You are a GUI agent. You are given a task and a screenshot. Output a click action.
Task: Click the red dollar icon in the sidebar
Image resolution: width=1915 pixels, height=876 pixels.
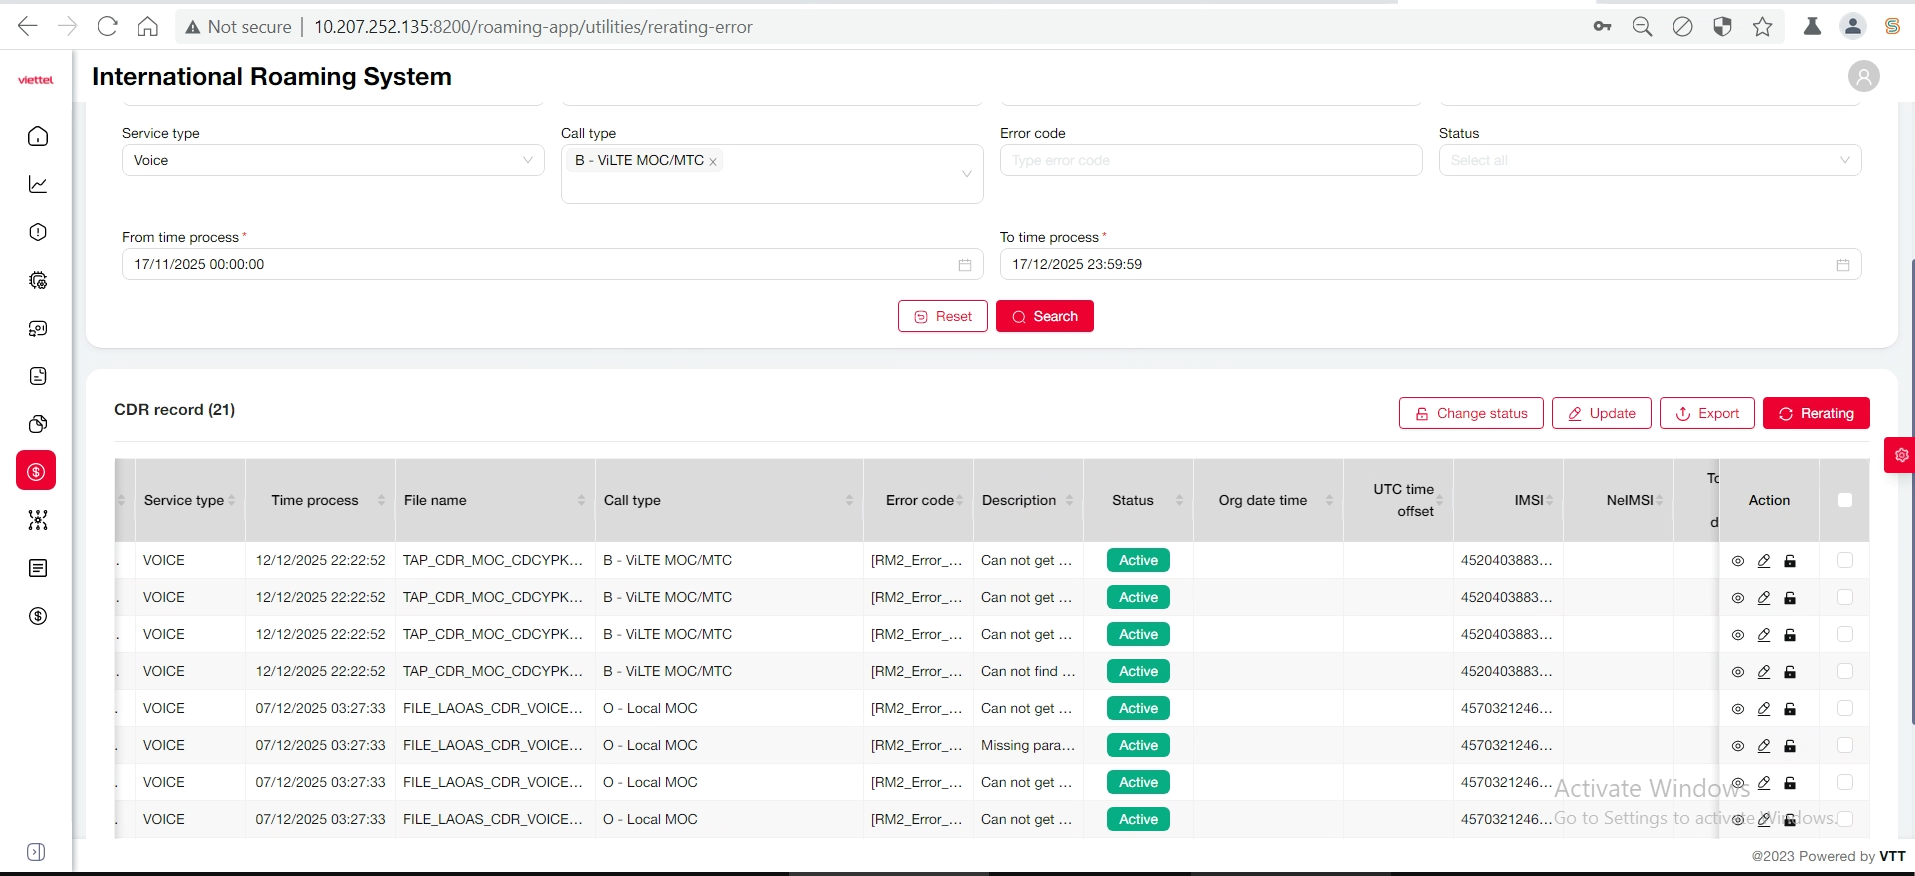36,471
